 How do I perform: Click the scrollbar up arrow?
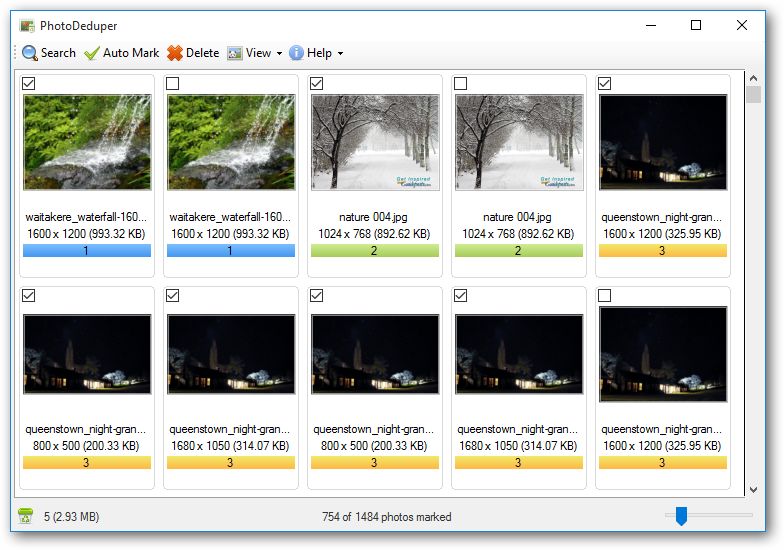click(x=754, y=78)
